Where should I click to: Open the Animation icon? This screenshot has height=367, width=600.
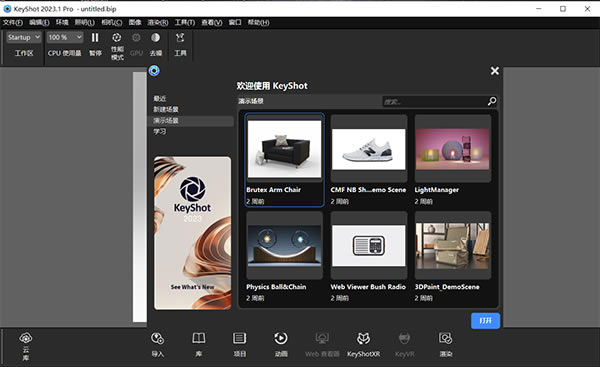pos(281,338)
